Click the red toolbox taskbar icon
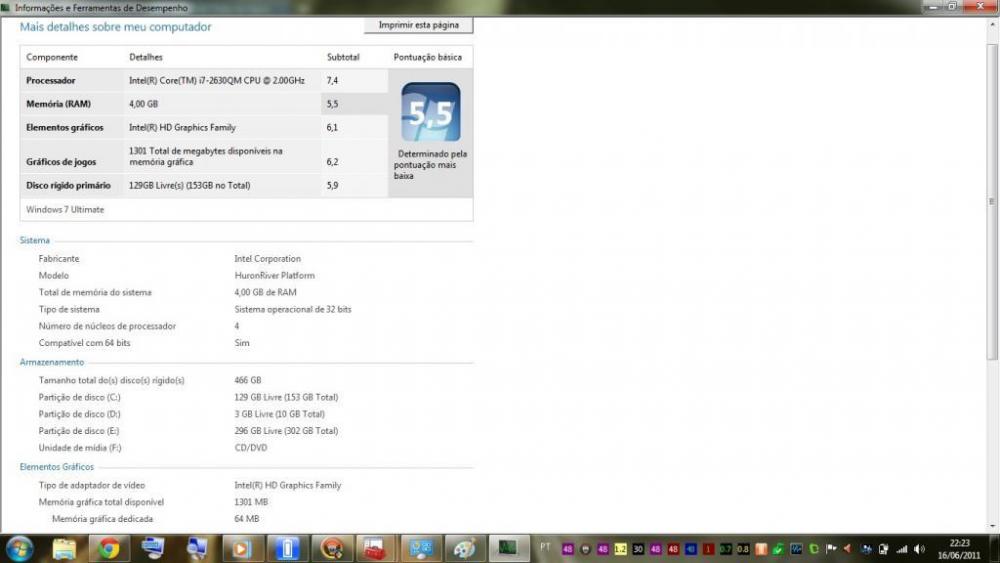The width and height of the screenshot is (1000, 563). [x=375, y=548]
